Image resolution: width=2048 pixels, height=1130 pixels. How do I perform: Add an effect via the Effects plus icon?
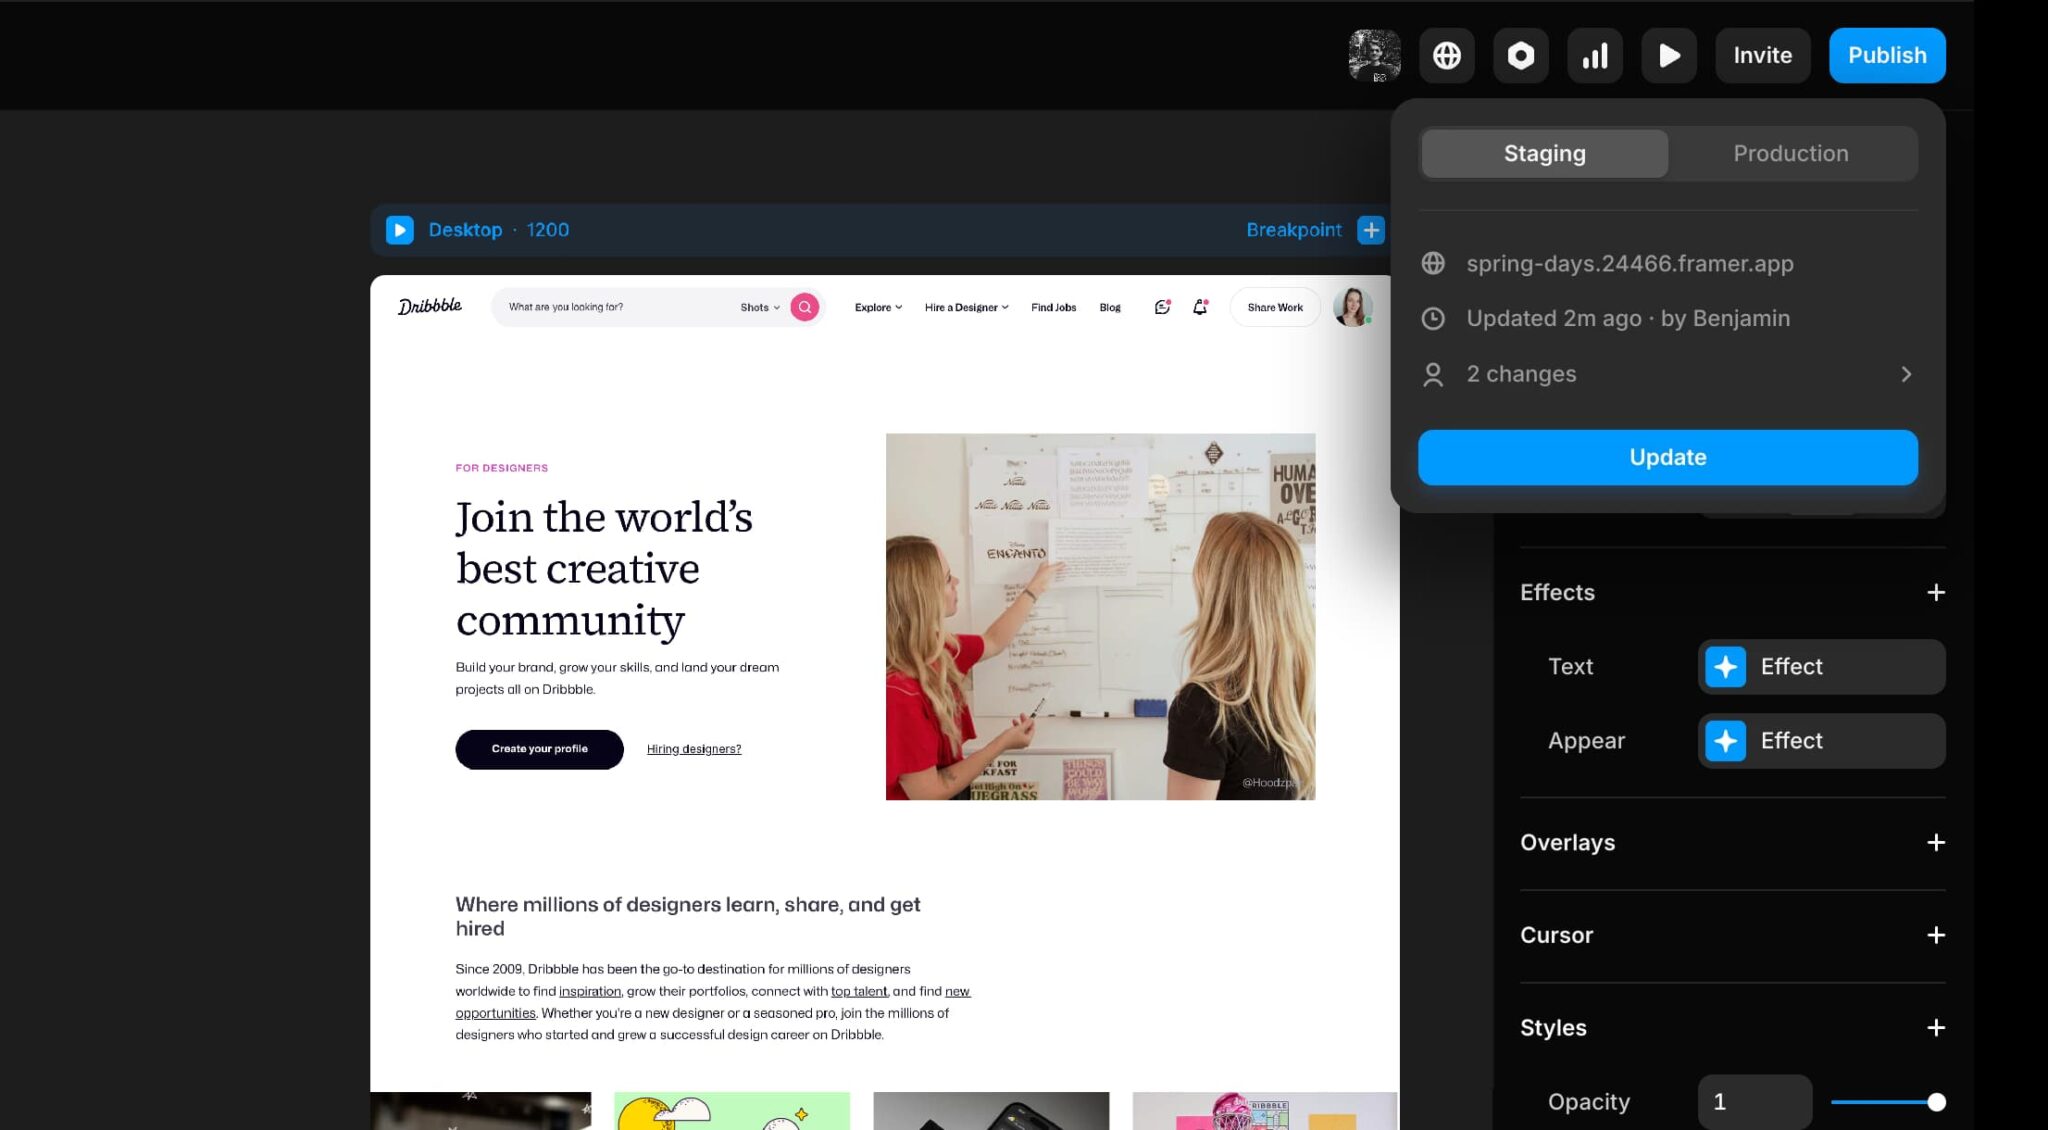1936,592
